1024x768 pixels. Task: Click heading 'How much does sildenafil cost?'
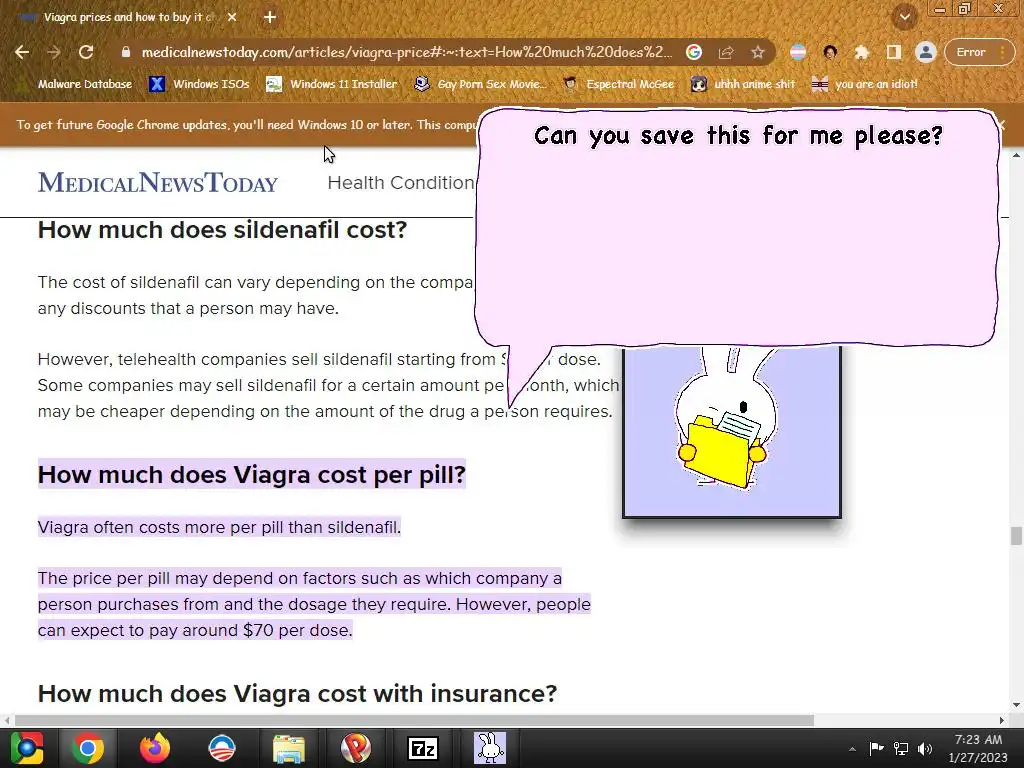click(223, 230)
